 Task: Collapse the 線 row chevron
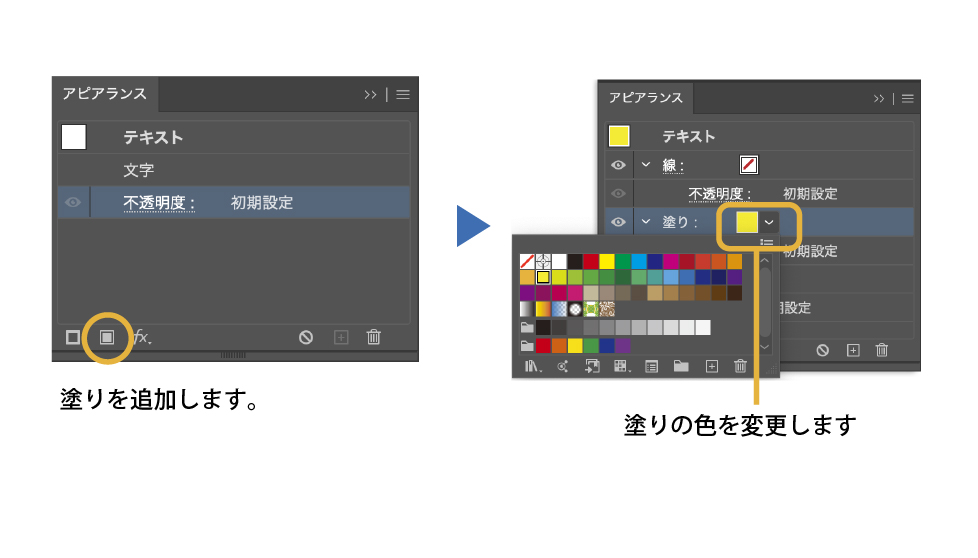tap(646, 165)
